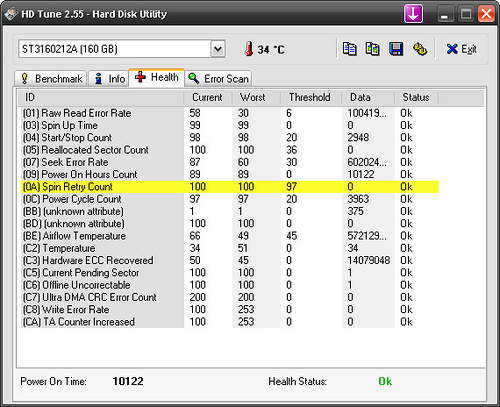Click the floppy disk save icon
The height and width of the screenshot is (407, 500).
396,49
